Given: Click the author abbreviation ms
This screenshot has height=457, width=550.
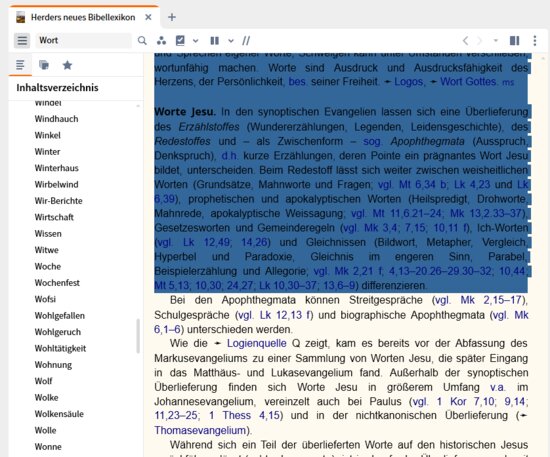Looking at the screenshot, I should pyautogui.click(x=508, y=82).
